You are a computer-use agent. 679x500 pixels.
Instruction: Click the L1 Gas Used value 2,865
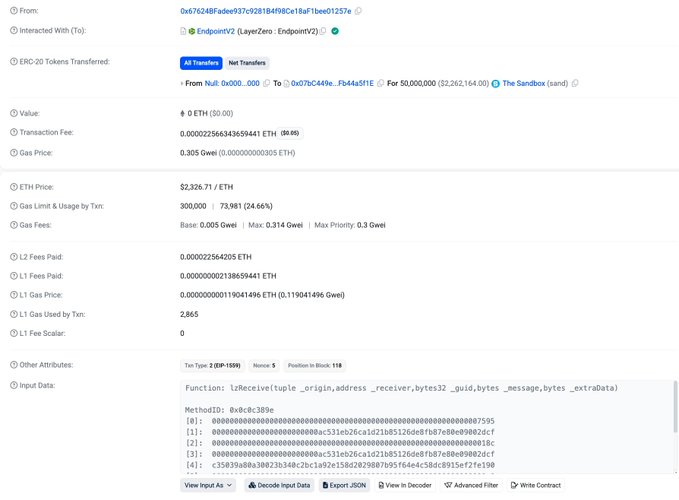click(x=189, y=314)
